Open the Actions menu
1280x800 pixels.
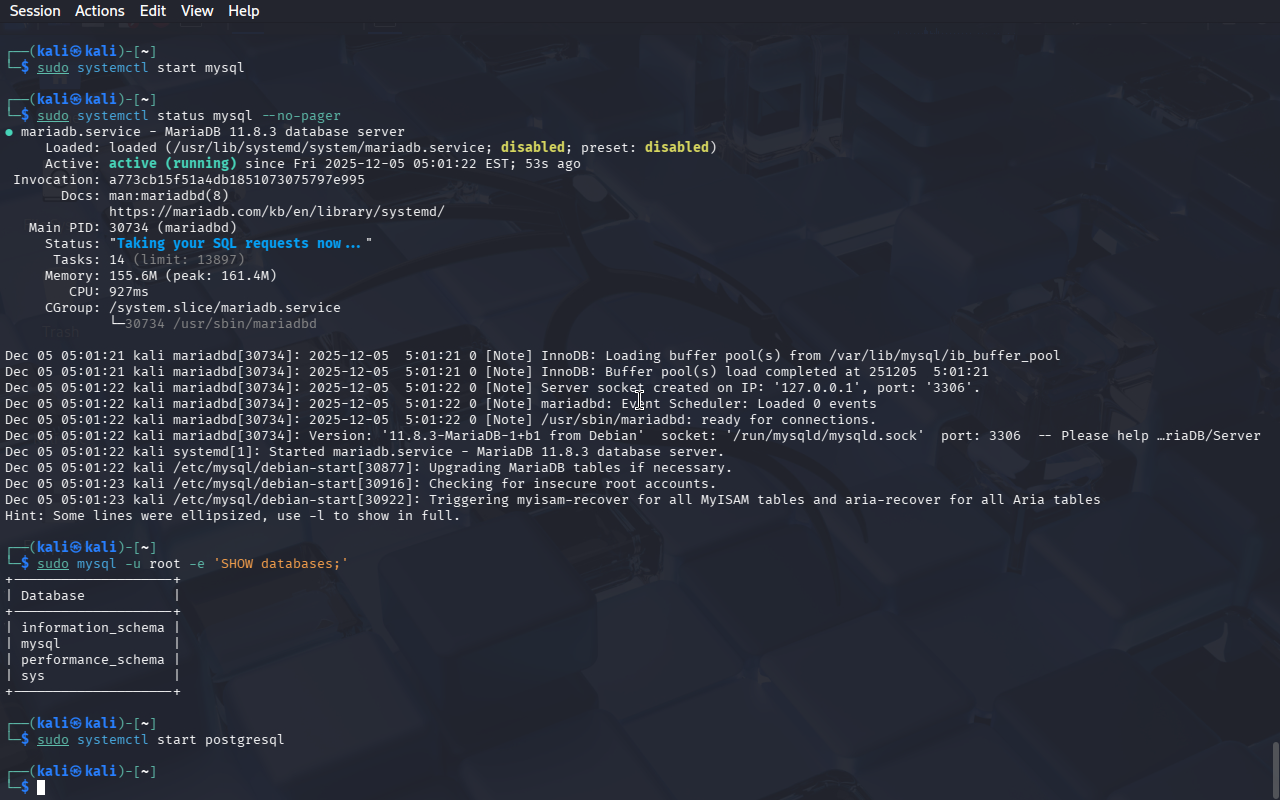tap(100, 11)
